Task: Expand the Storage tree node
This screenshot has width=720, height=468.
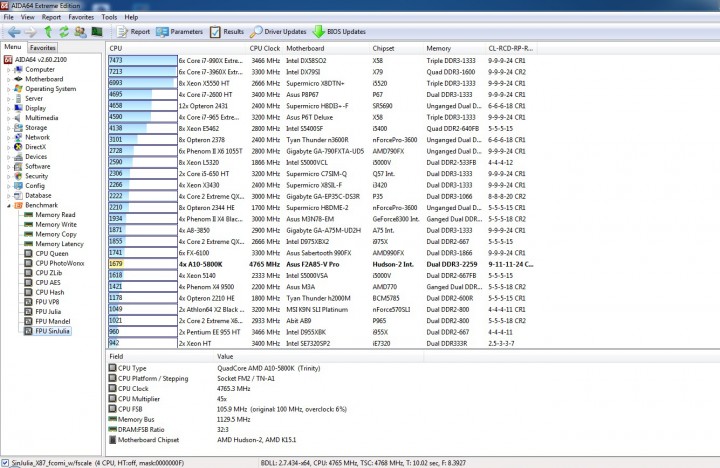Action: pyautogui.click(x=8, y=128)
